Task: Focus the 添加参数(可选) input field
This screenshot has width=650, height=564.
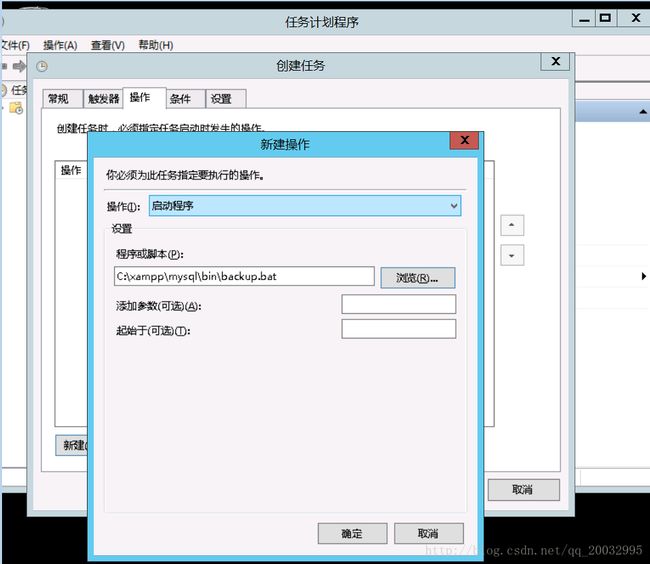Action: pyautogui.click(x=398, y=304)
